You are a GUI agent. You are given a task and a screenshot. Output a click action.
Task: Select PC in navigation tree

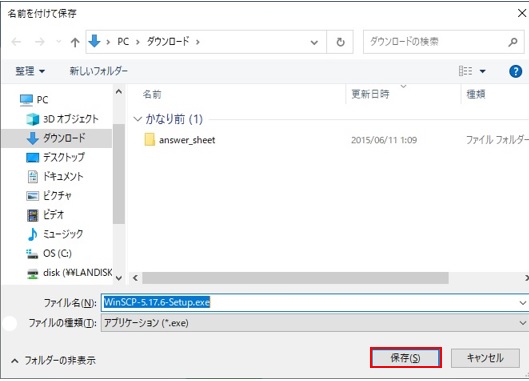pyautogui.click(x=34, y=100)
